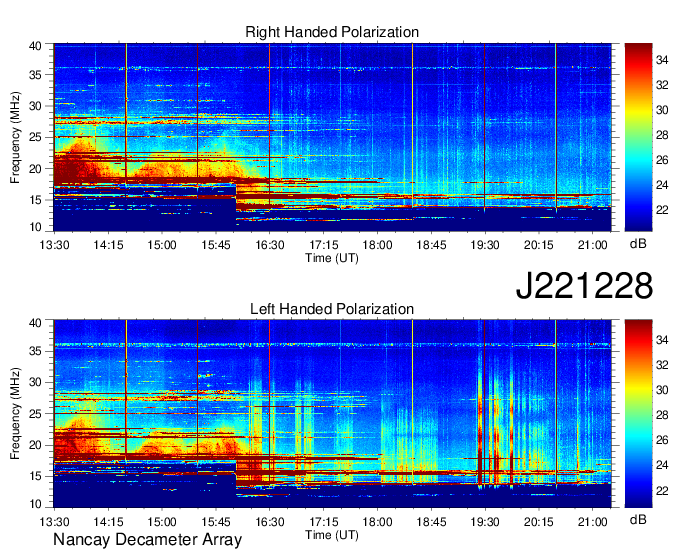Click the upper plot's dB color bar
This screenshot has height=552, width=680.
(x=638, y=137)
